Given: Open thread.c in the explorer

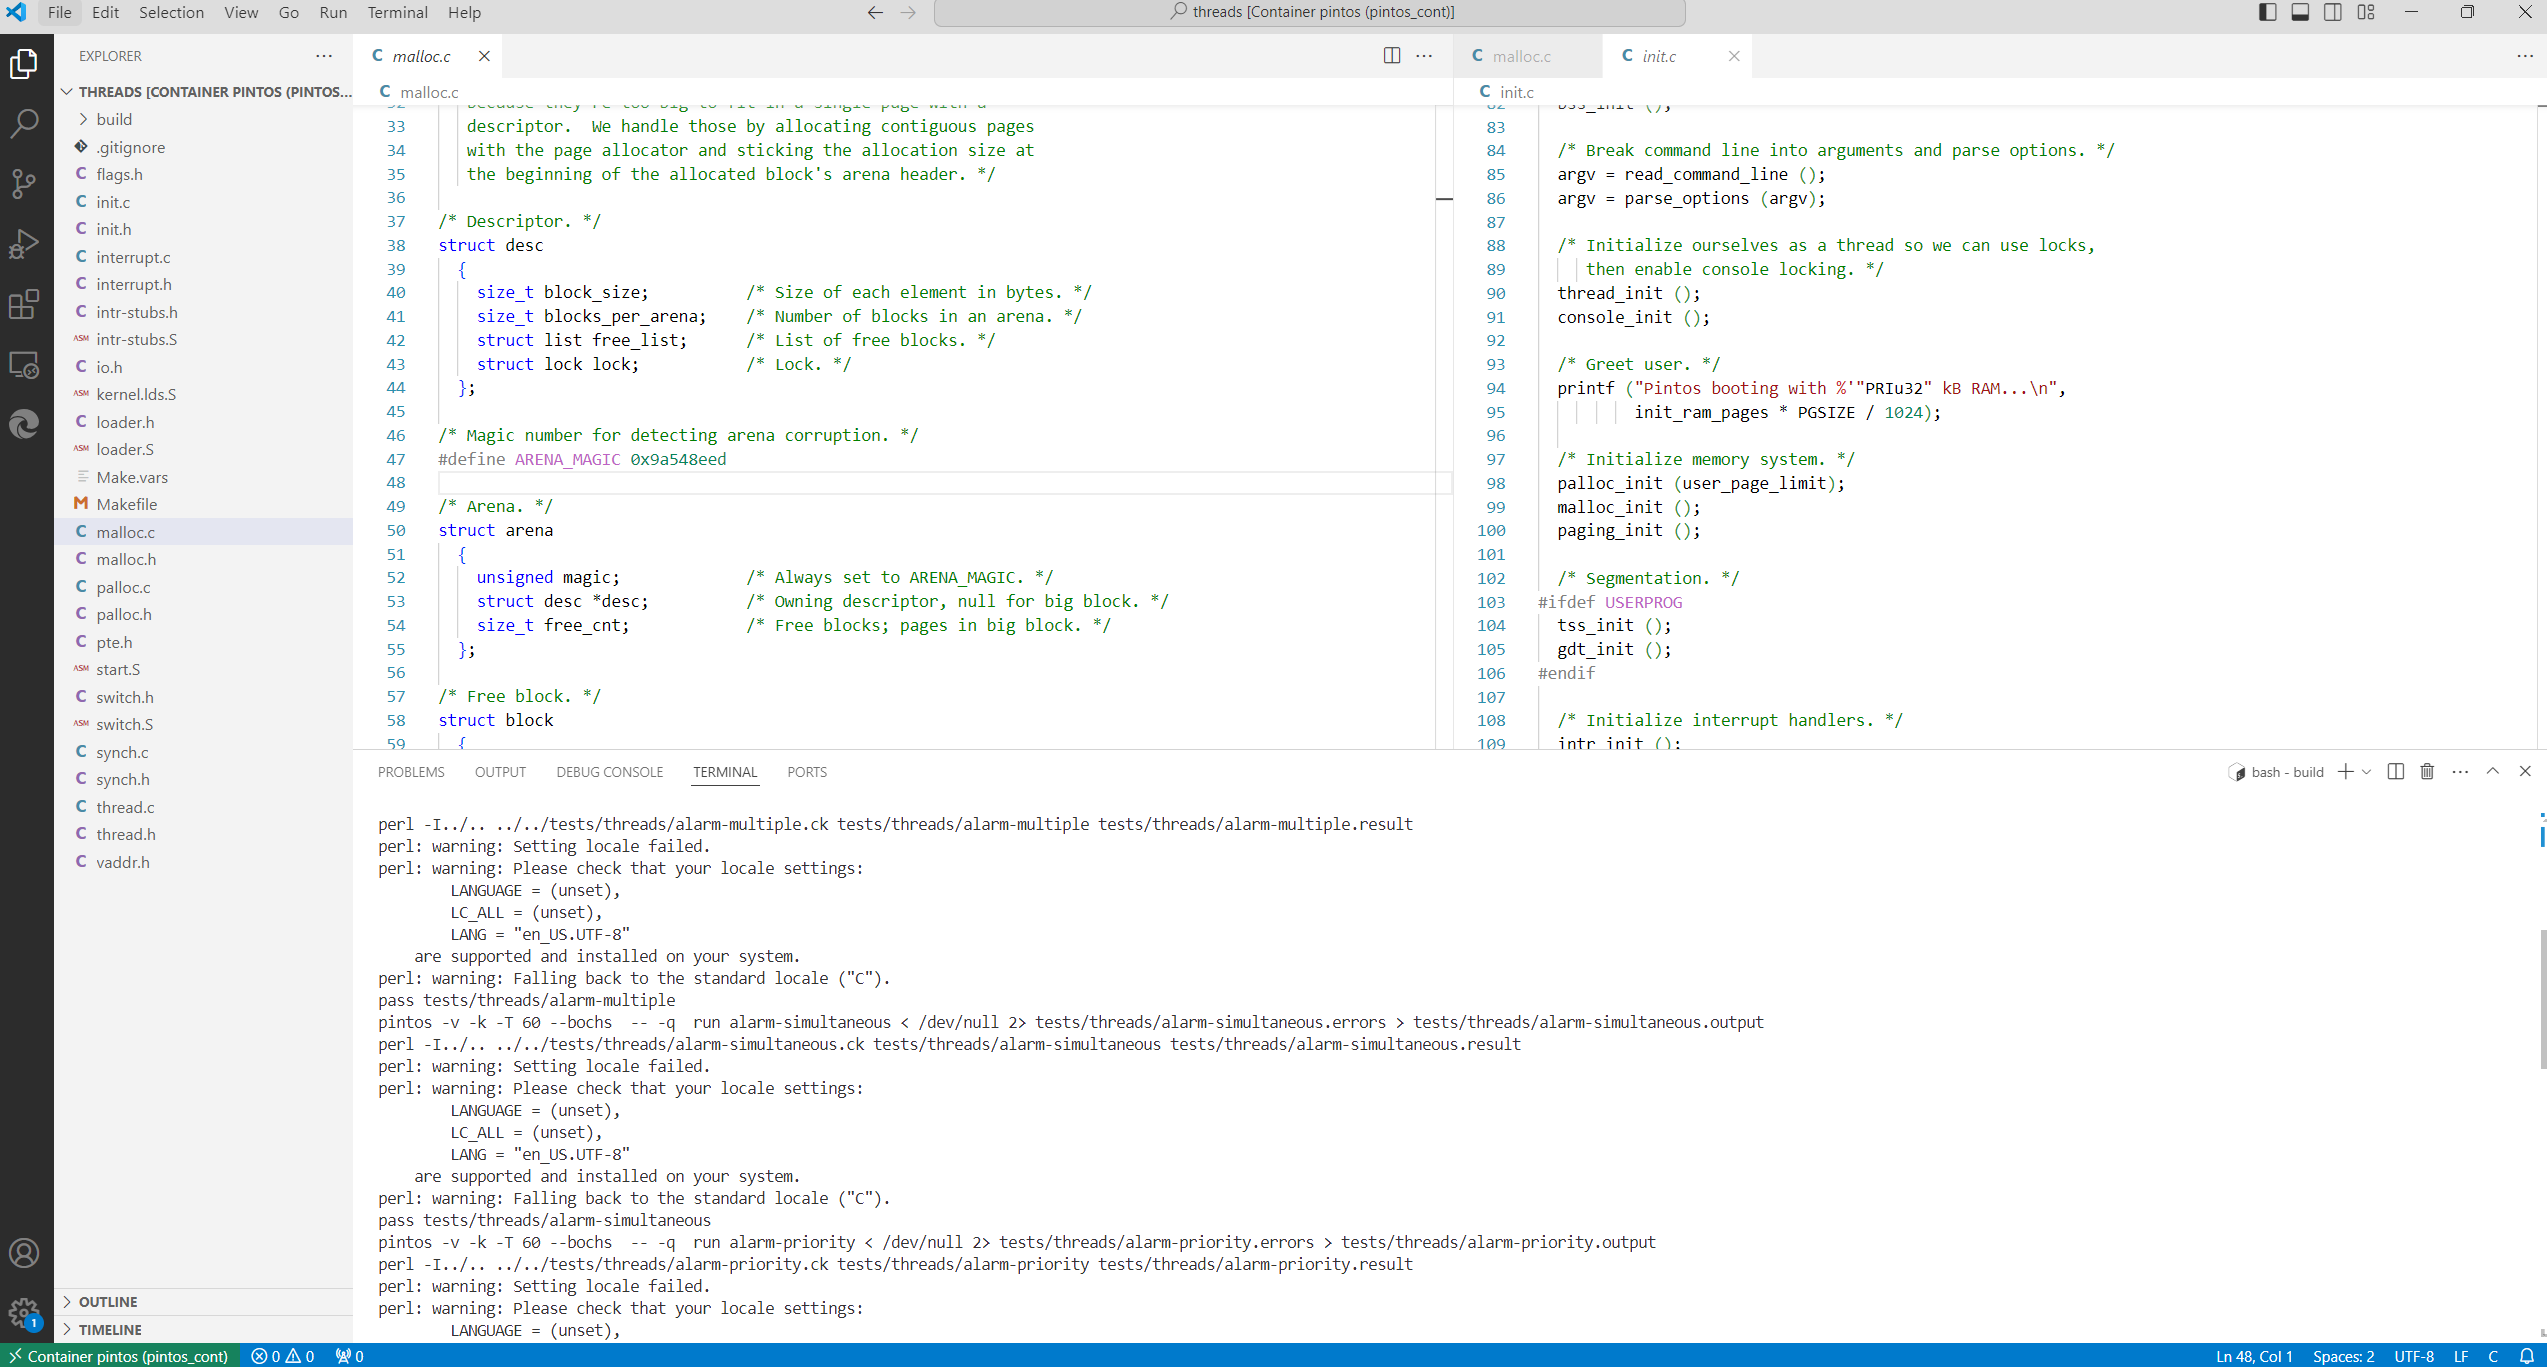Looking at the screenshot, I should pos(125,807).
